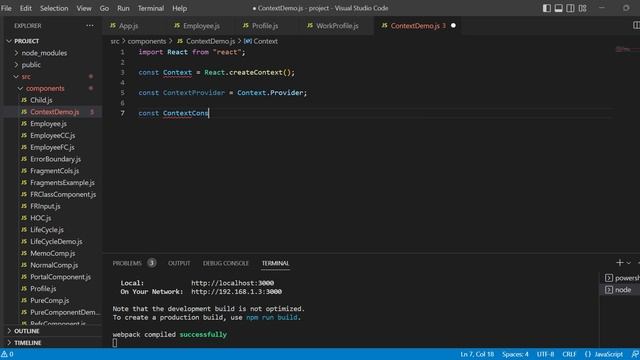Open NormalComp.js file
The width and height of the screenshot is (640, 360).
pyautogui.click(x=54, y=265)
